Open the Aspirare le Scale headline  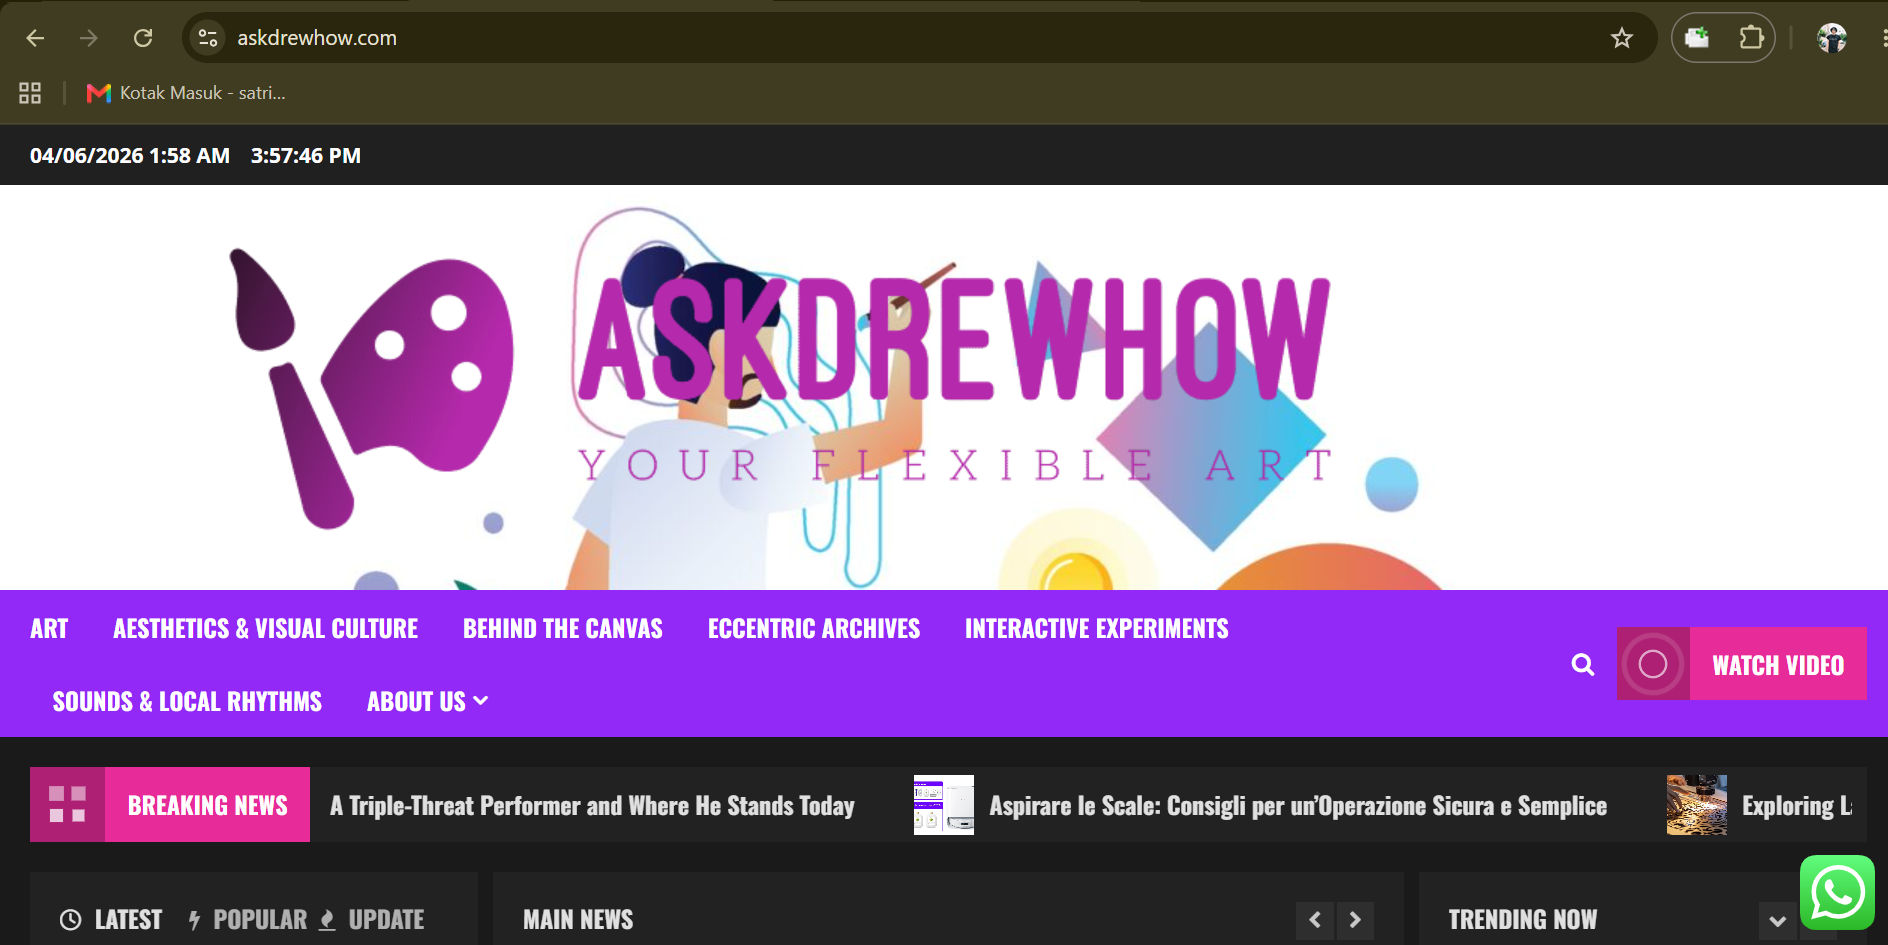[1298, 806]
